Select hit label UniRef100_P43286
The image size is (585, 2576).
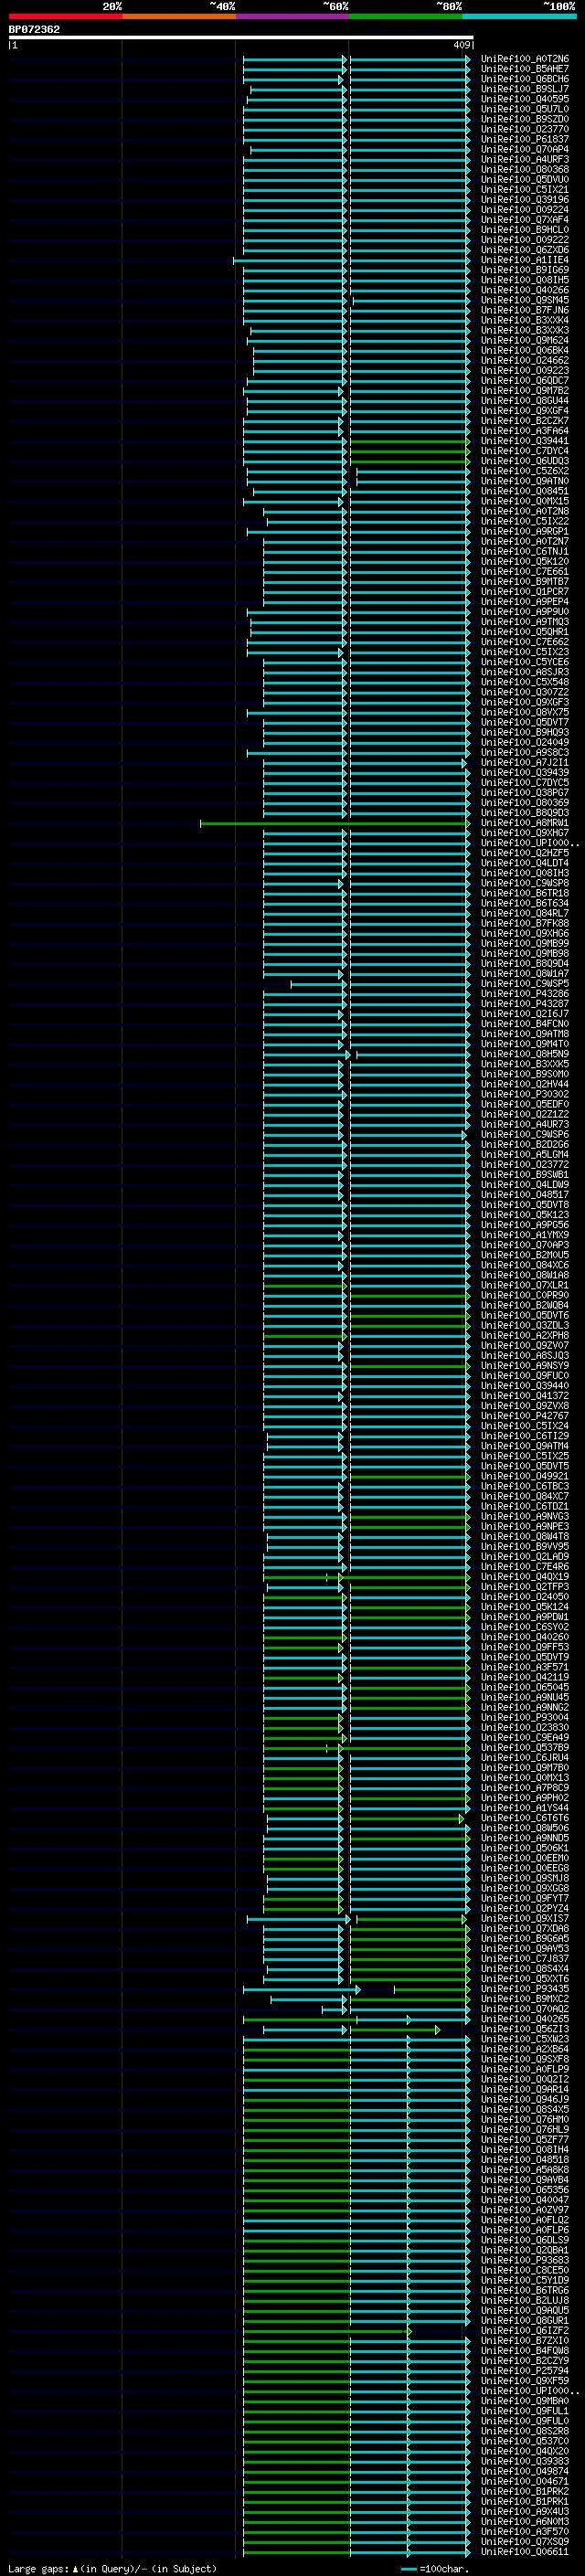(525, 994)
